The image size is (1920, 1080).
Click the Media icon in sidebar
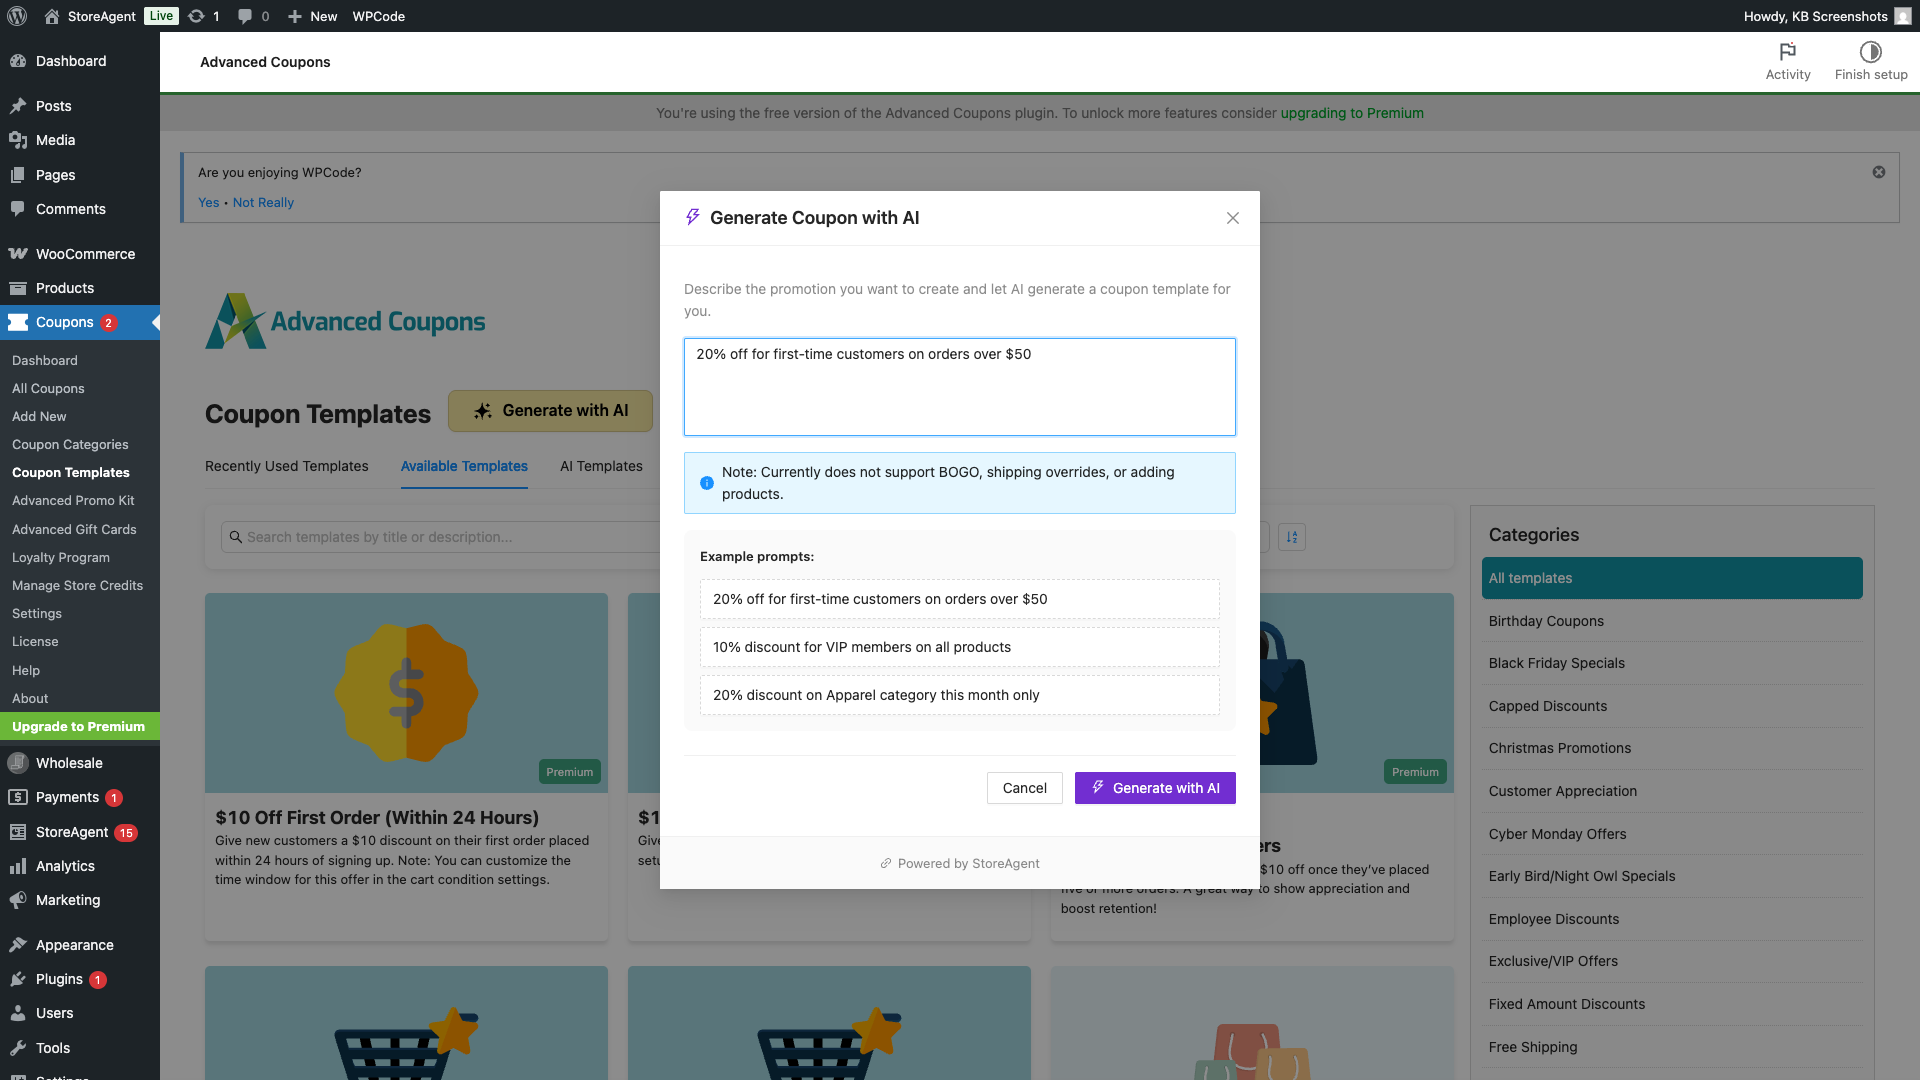(x=18, y=140)
